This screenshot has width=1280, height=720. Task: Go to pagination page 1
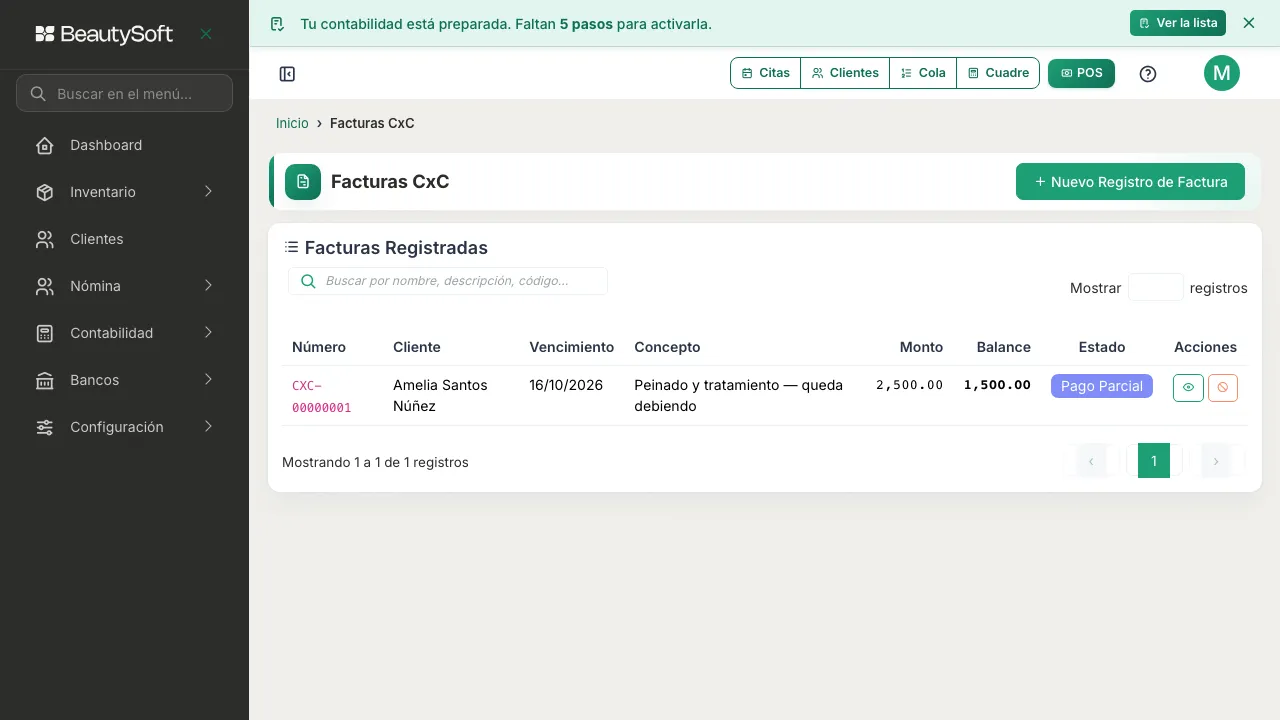(1154, 461)
